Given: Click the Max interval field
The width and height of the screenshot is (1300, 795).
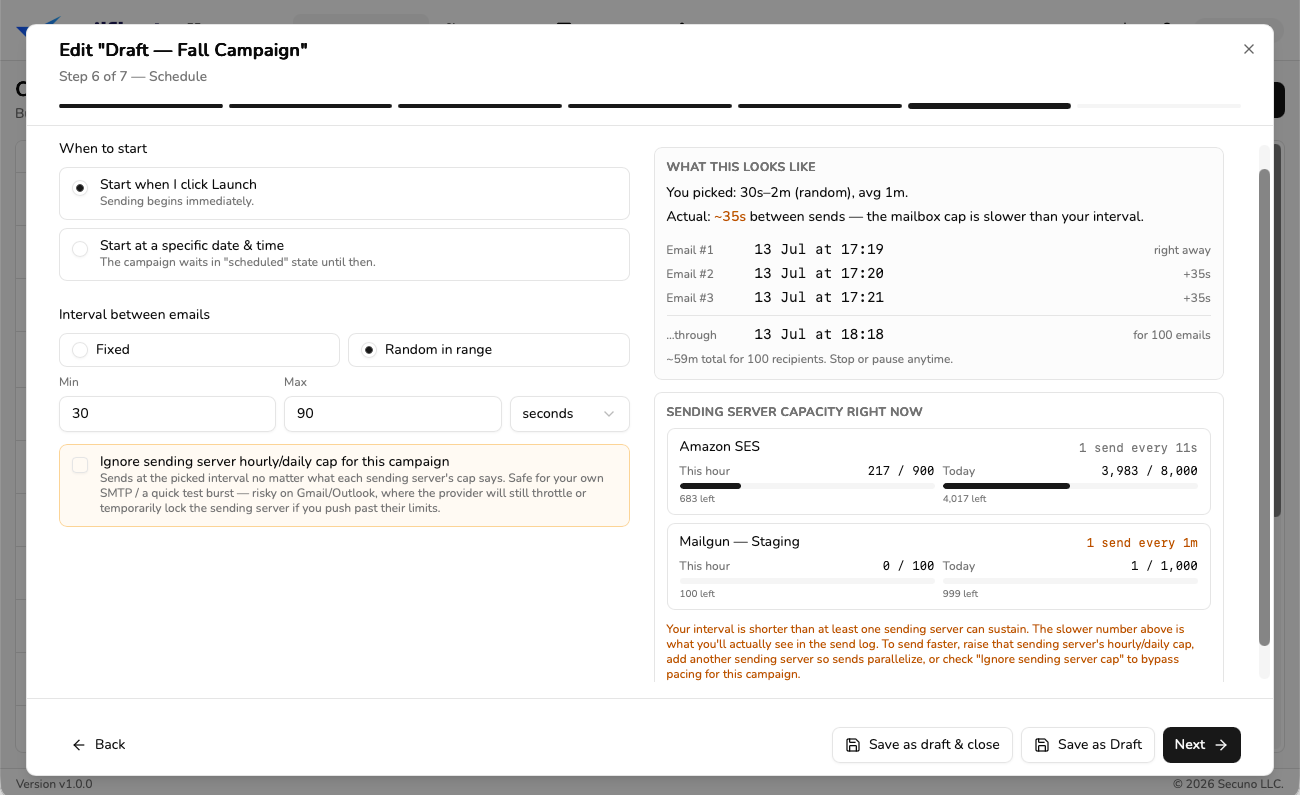Looking at the screenshot, I should [392, 413].
